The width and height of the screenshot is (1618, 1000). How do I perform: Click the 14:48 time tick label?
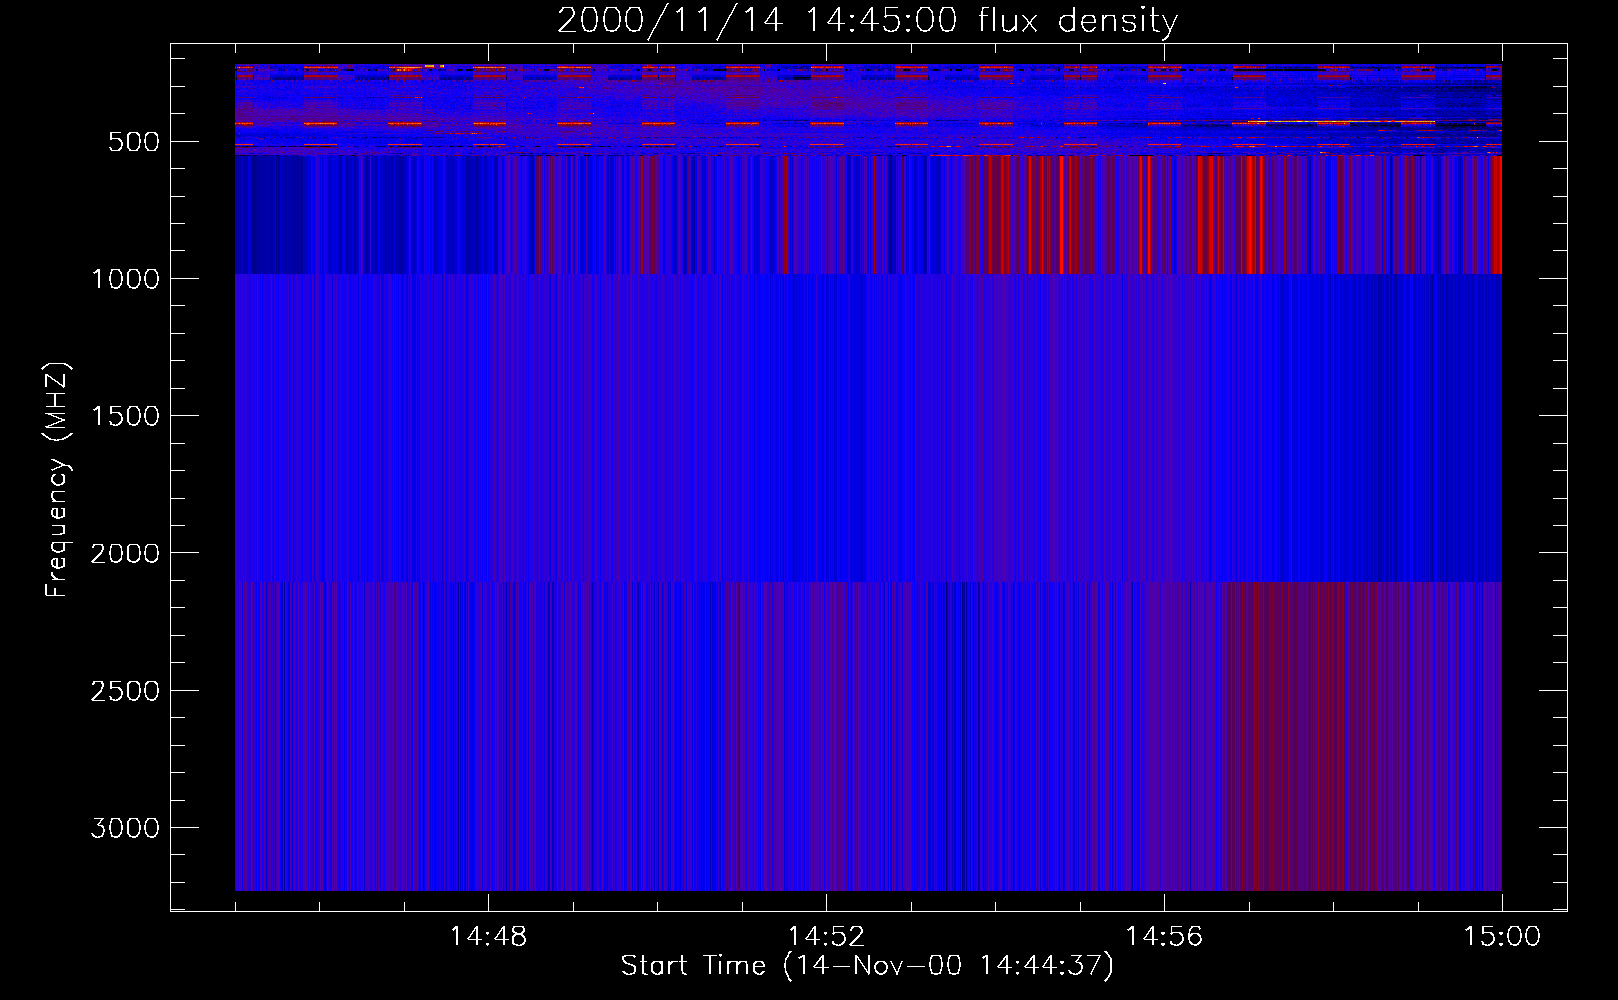pos(488,937)
